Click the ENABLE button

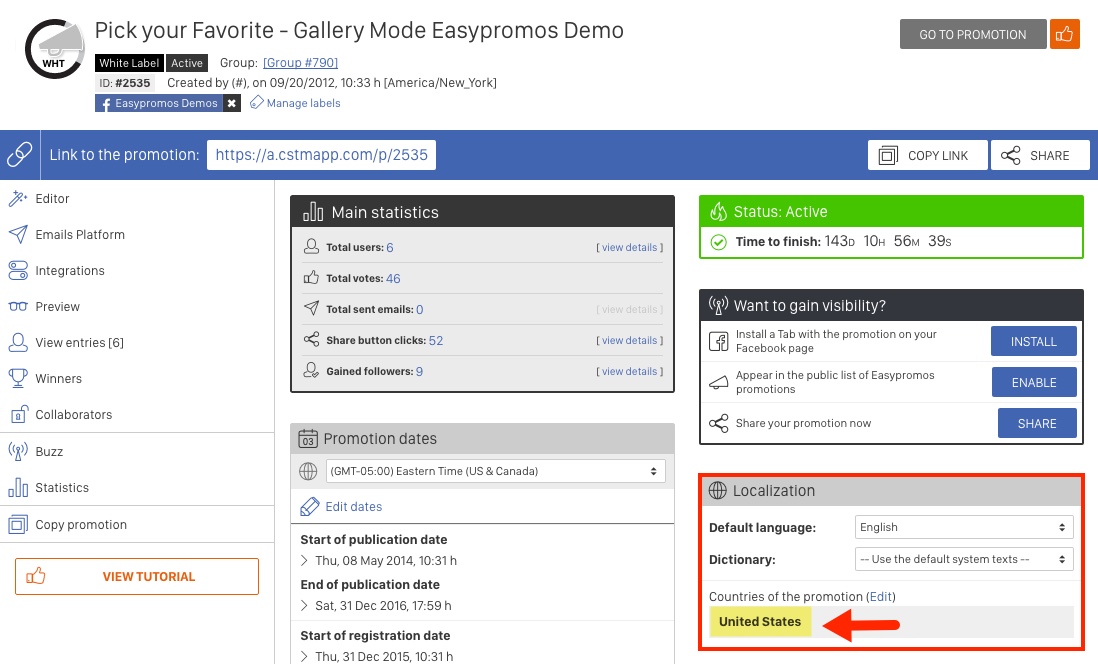tap(1034, 382)
